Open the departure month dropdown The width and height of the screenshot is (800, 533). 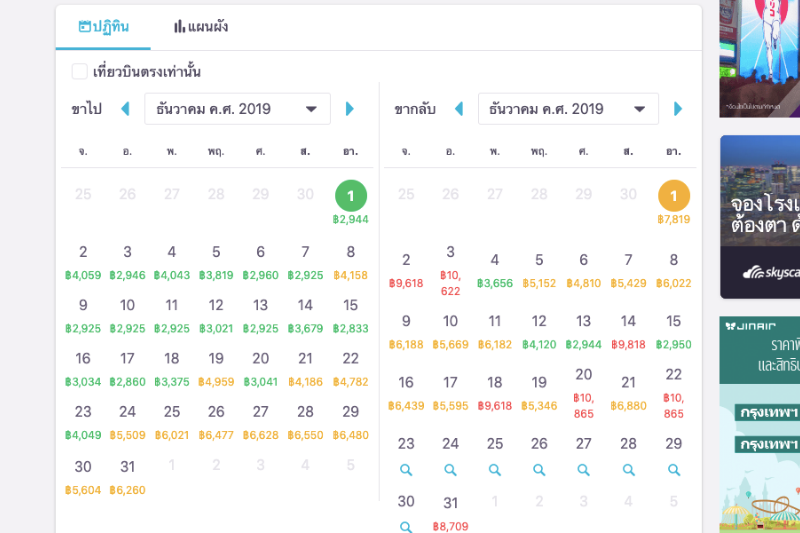pyautogui.click(x=237, y=109)
